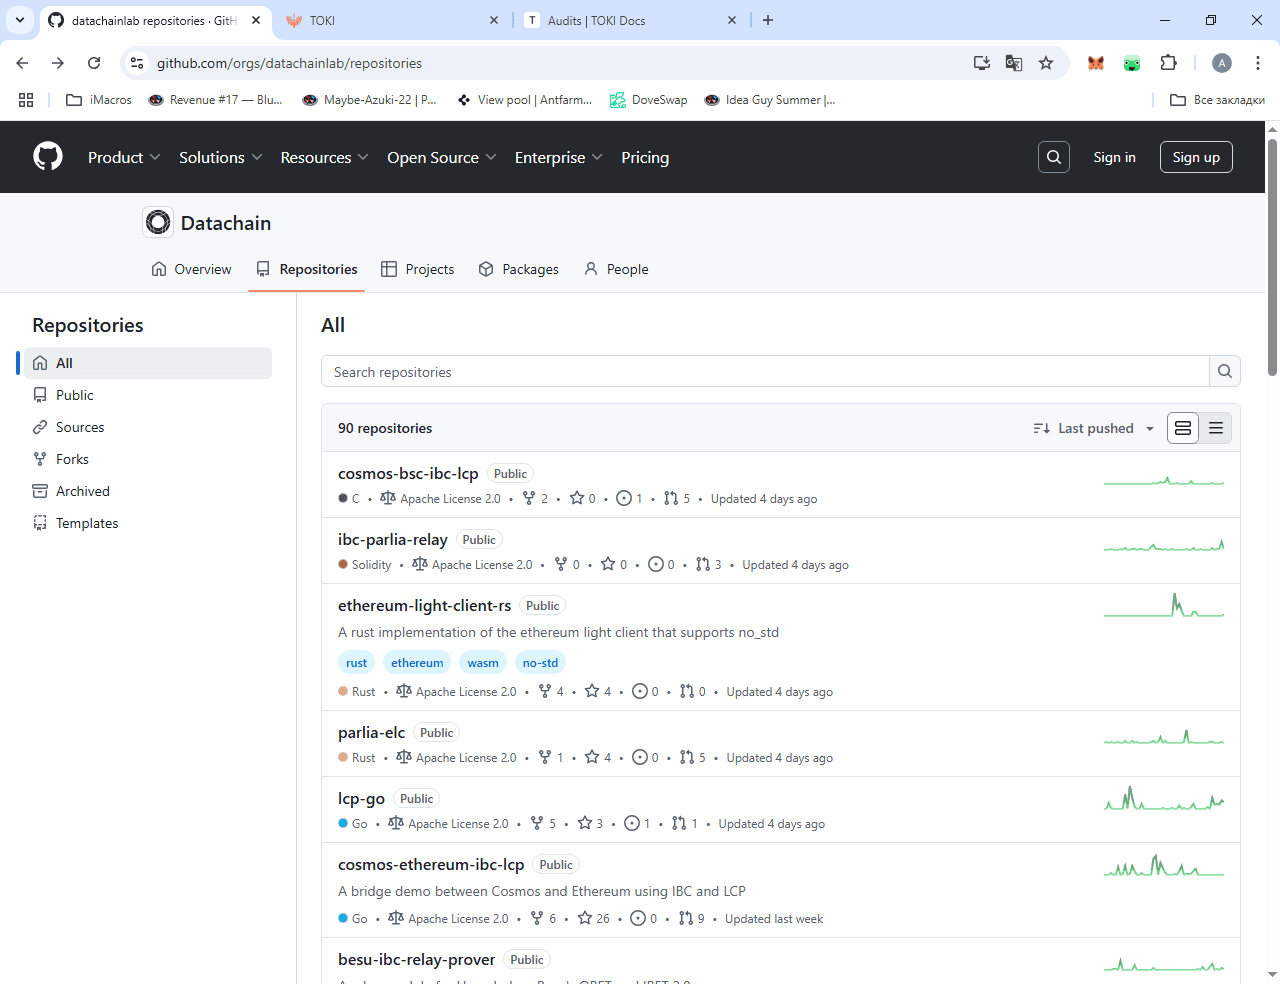Open the People tab
The height and width of the screenshot is (984, 1280).
pyautogui.click(x=616, y=269)
